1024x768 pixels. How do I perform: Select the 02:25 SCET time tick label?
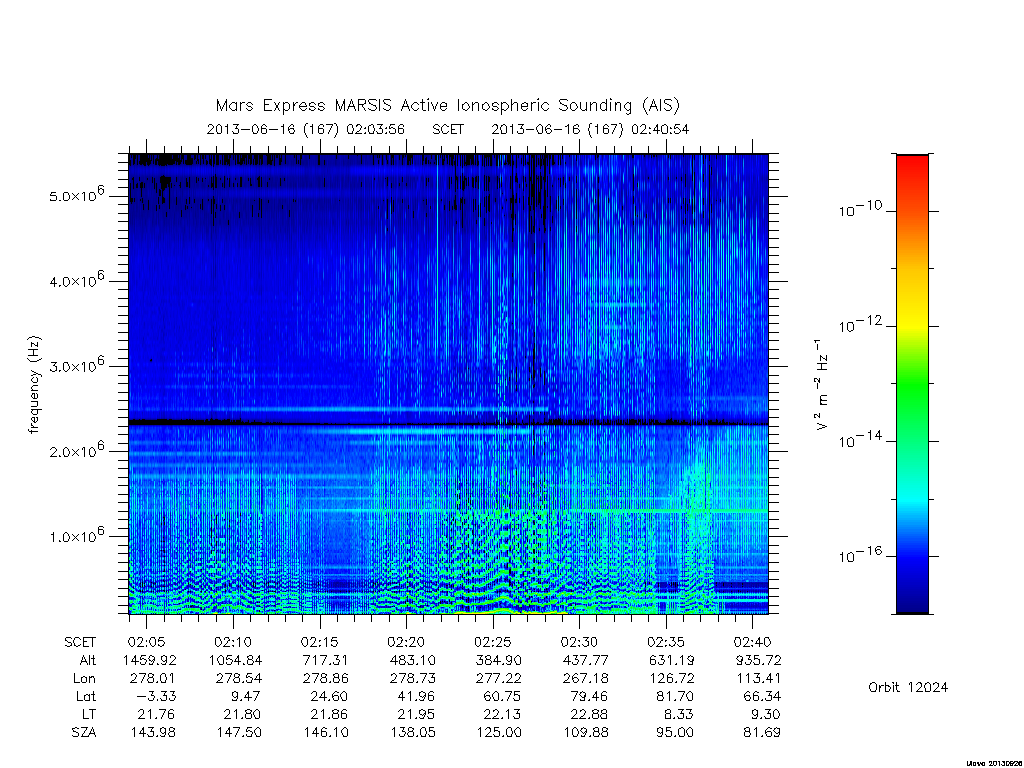pos(492,642)
